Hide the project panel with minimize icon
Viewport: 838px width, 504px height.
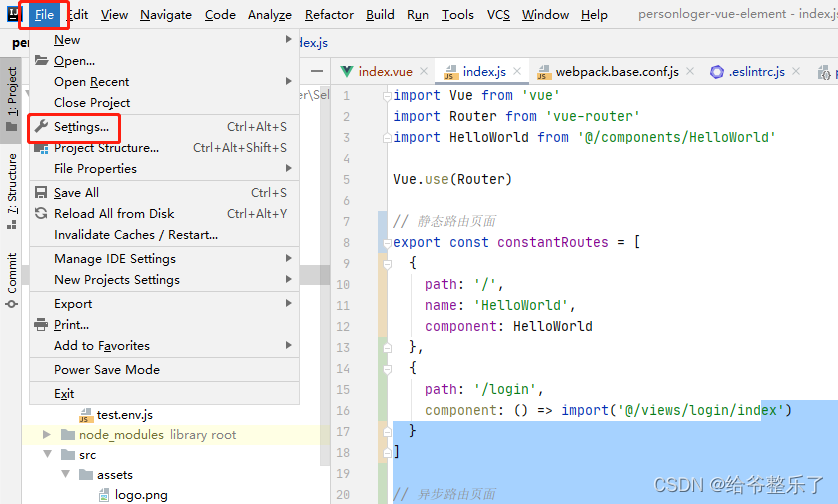tap(317, 71)
